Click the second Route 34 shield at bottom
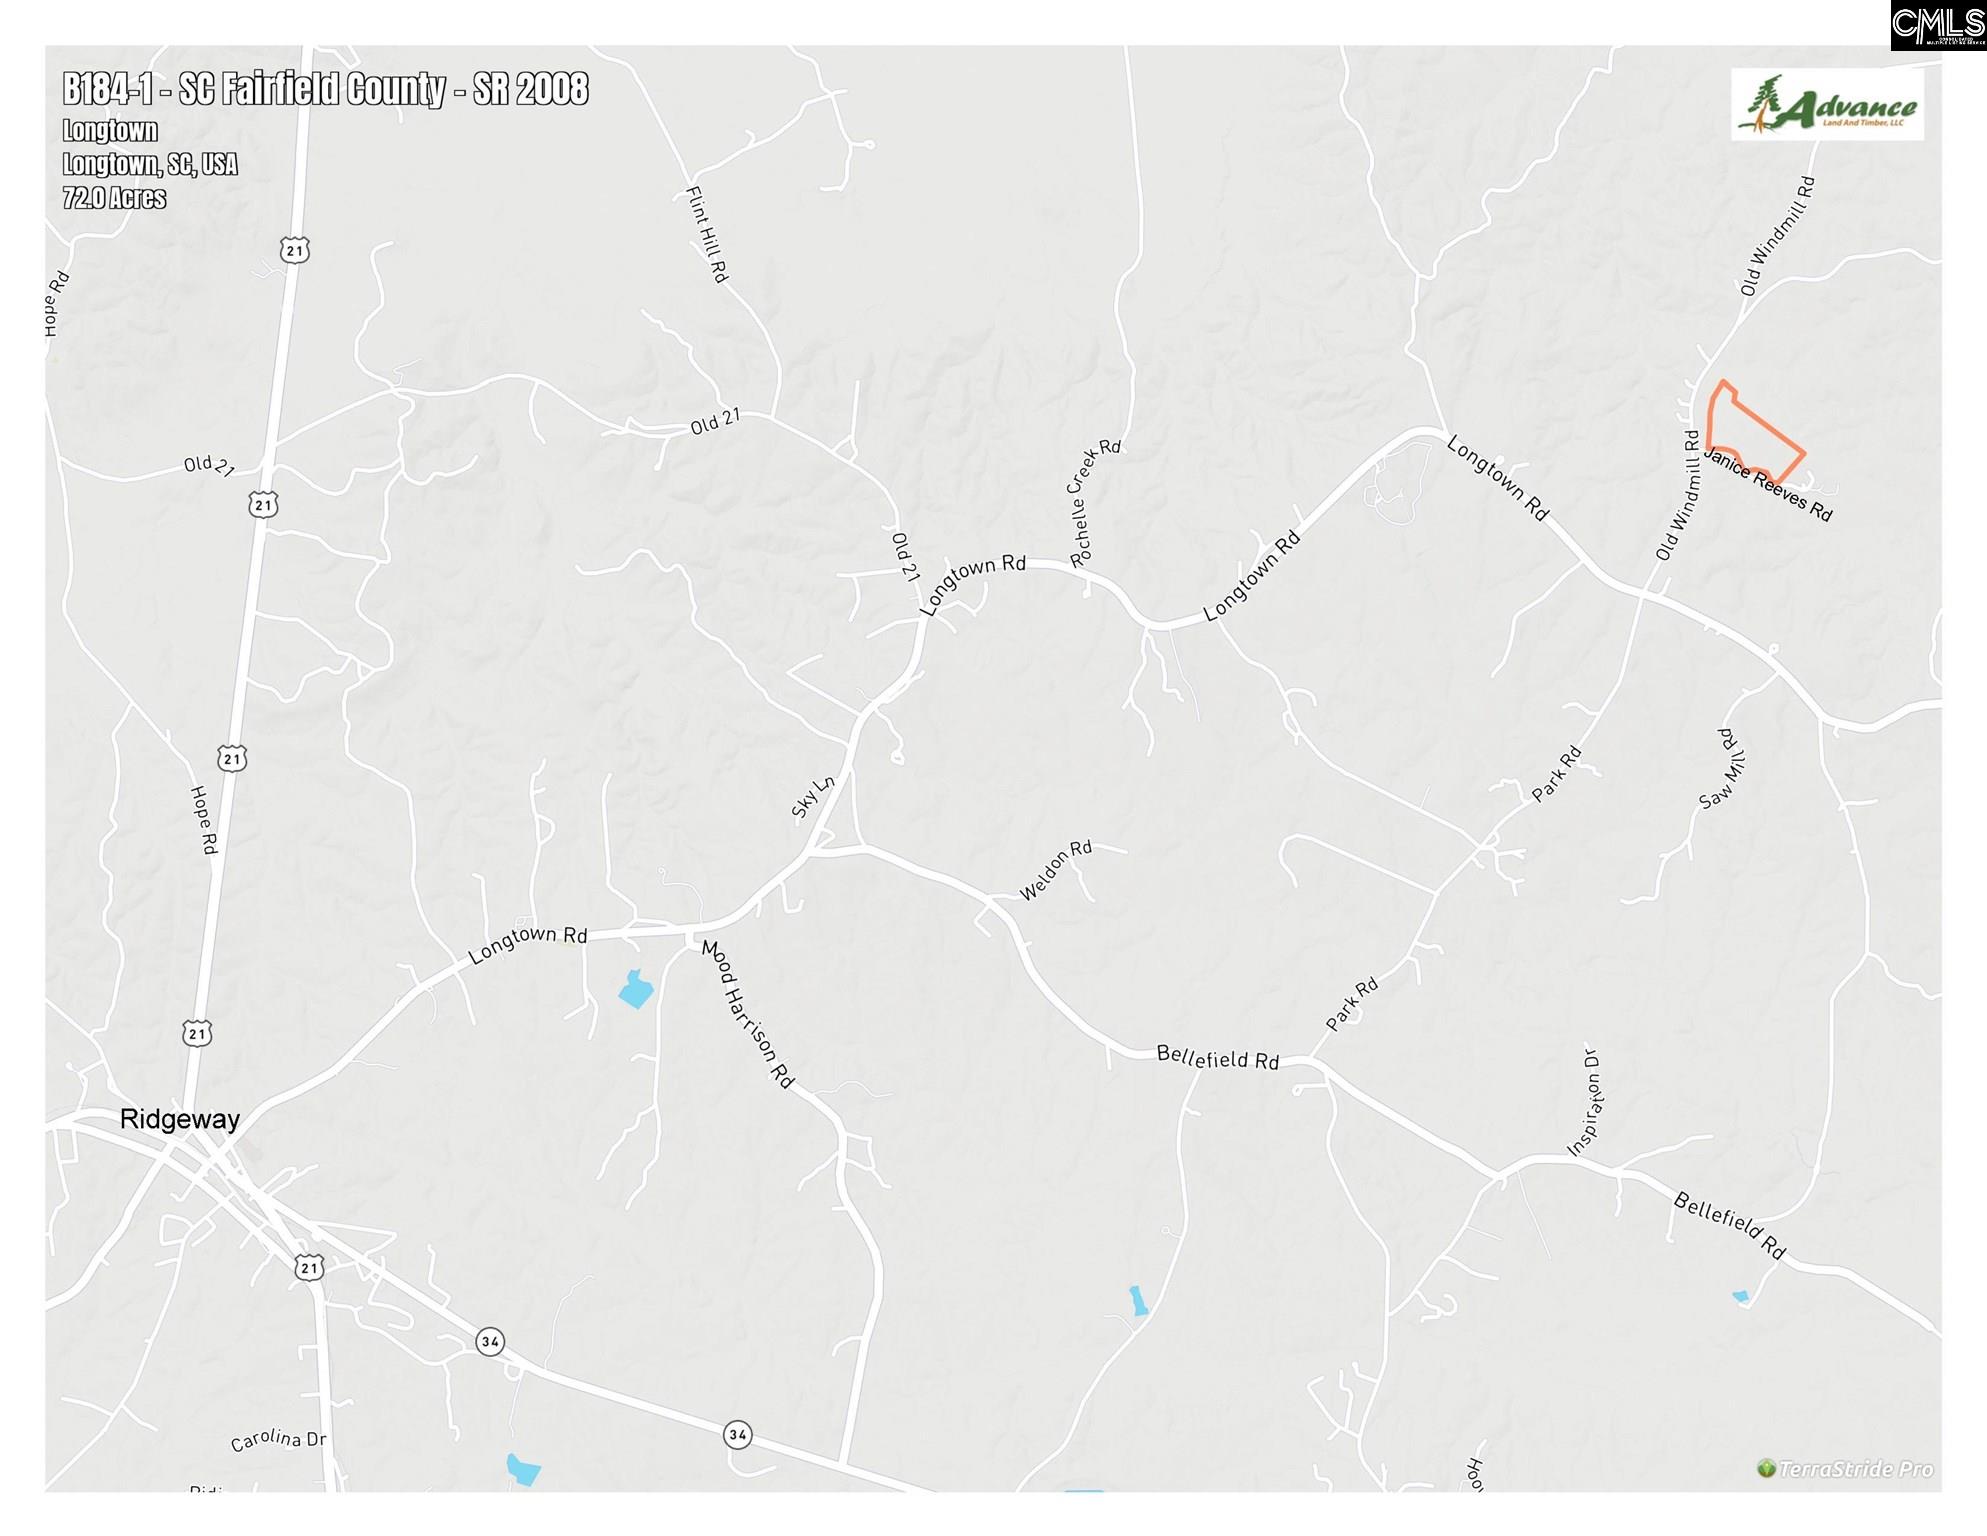This screenshot has height=1536, width=1987. click(737, 1434)
